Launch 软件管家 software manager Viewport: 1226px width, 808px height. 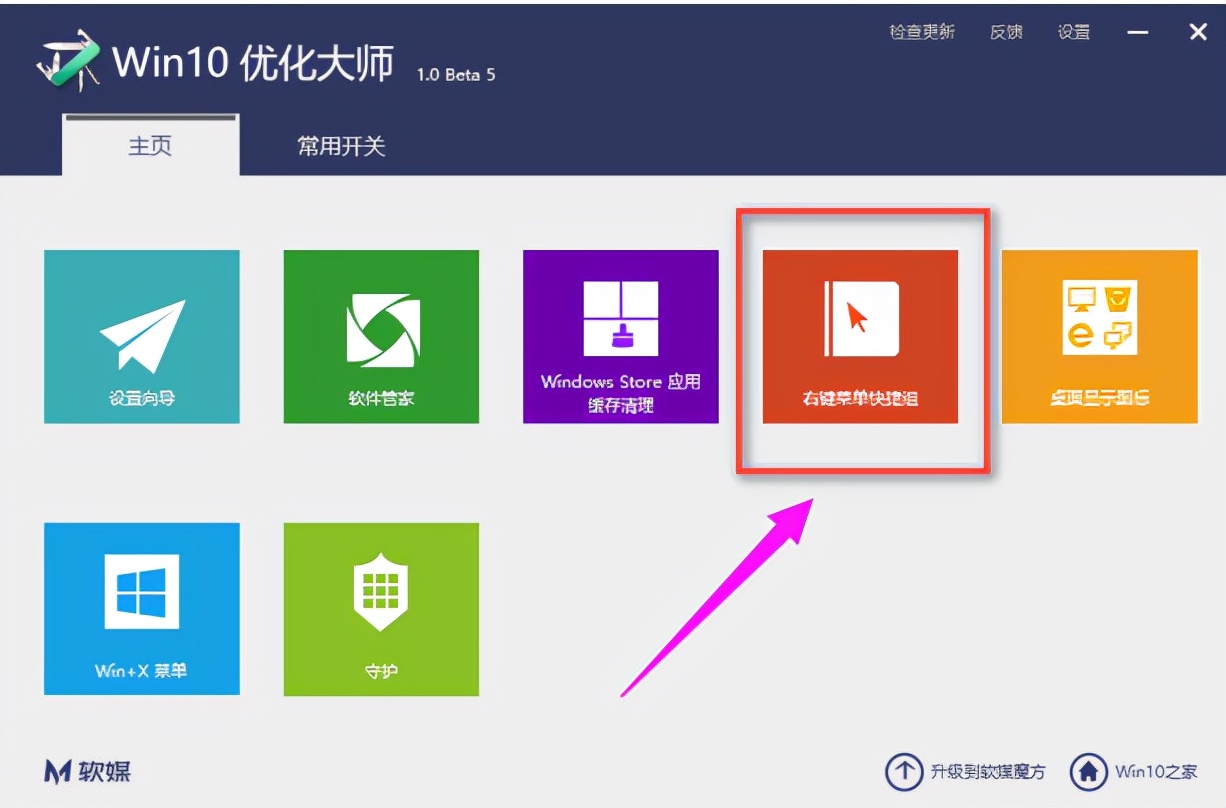click(x=381, y=335)
